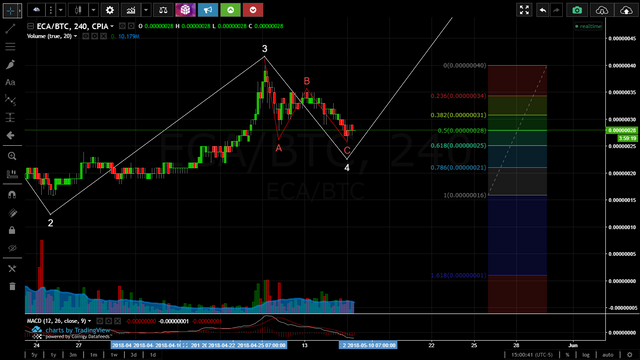Click the blue megaphone alert button
The width and height of the screenshot is (640, 360).
[x=208, y=10]
